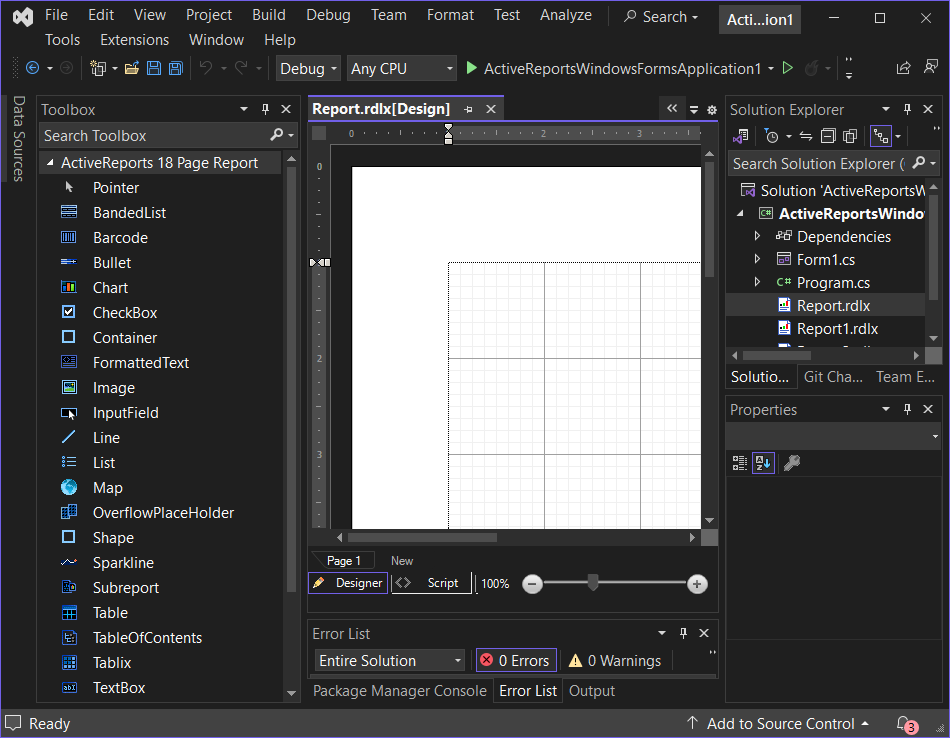Collapse the ActiveReportsWindowsFormsApplication1 project node in Solution Explorer
Viewport: 950px width, 738px height.
[x=740, y=213]
